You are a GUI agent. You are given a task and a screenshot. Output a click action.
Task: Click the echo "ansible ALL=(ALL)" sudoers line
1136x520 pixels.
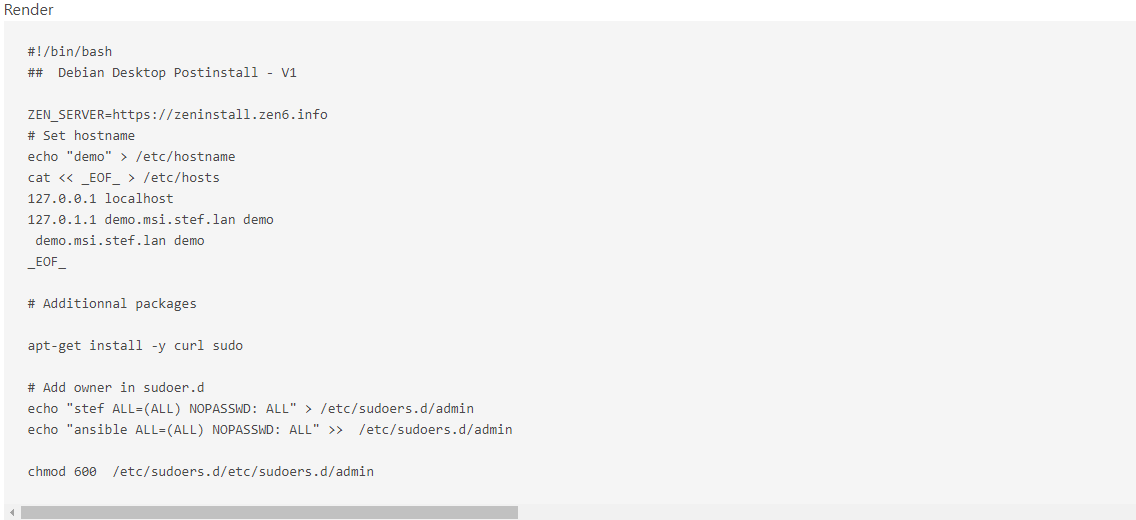pyautogui.click(x=270, y=430)
